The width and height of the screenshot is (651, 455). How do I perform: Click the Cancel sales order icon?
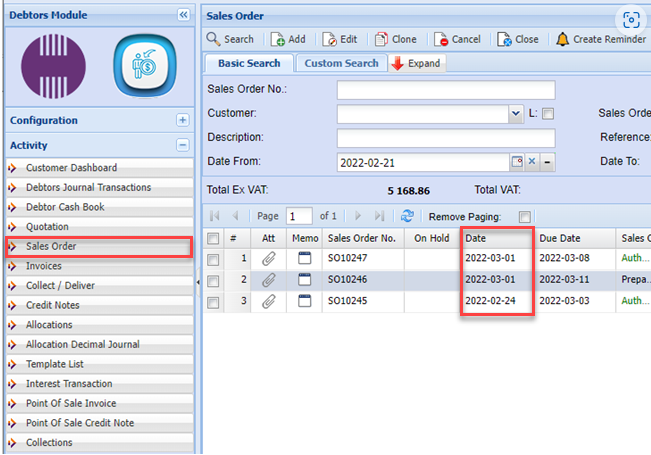pyautogui.click(x=441, y=39)
